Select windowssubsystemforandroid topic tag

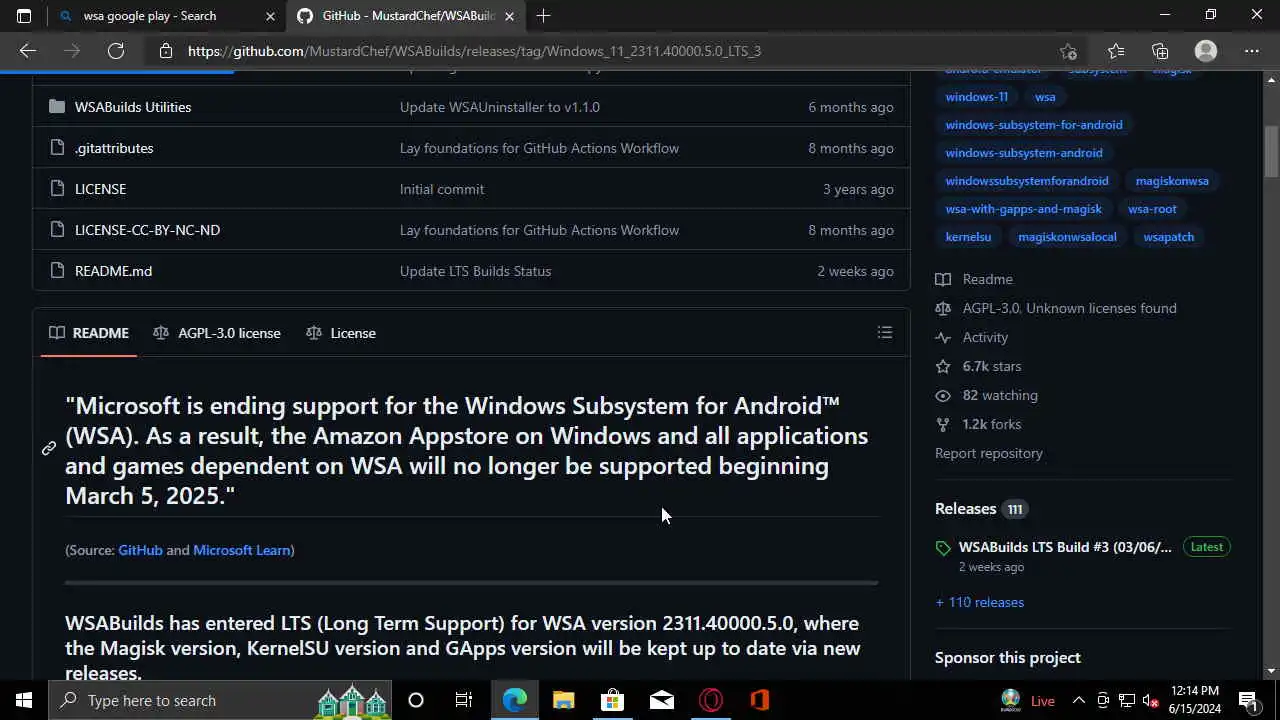click(x=1027, y=181)
